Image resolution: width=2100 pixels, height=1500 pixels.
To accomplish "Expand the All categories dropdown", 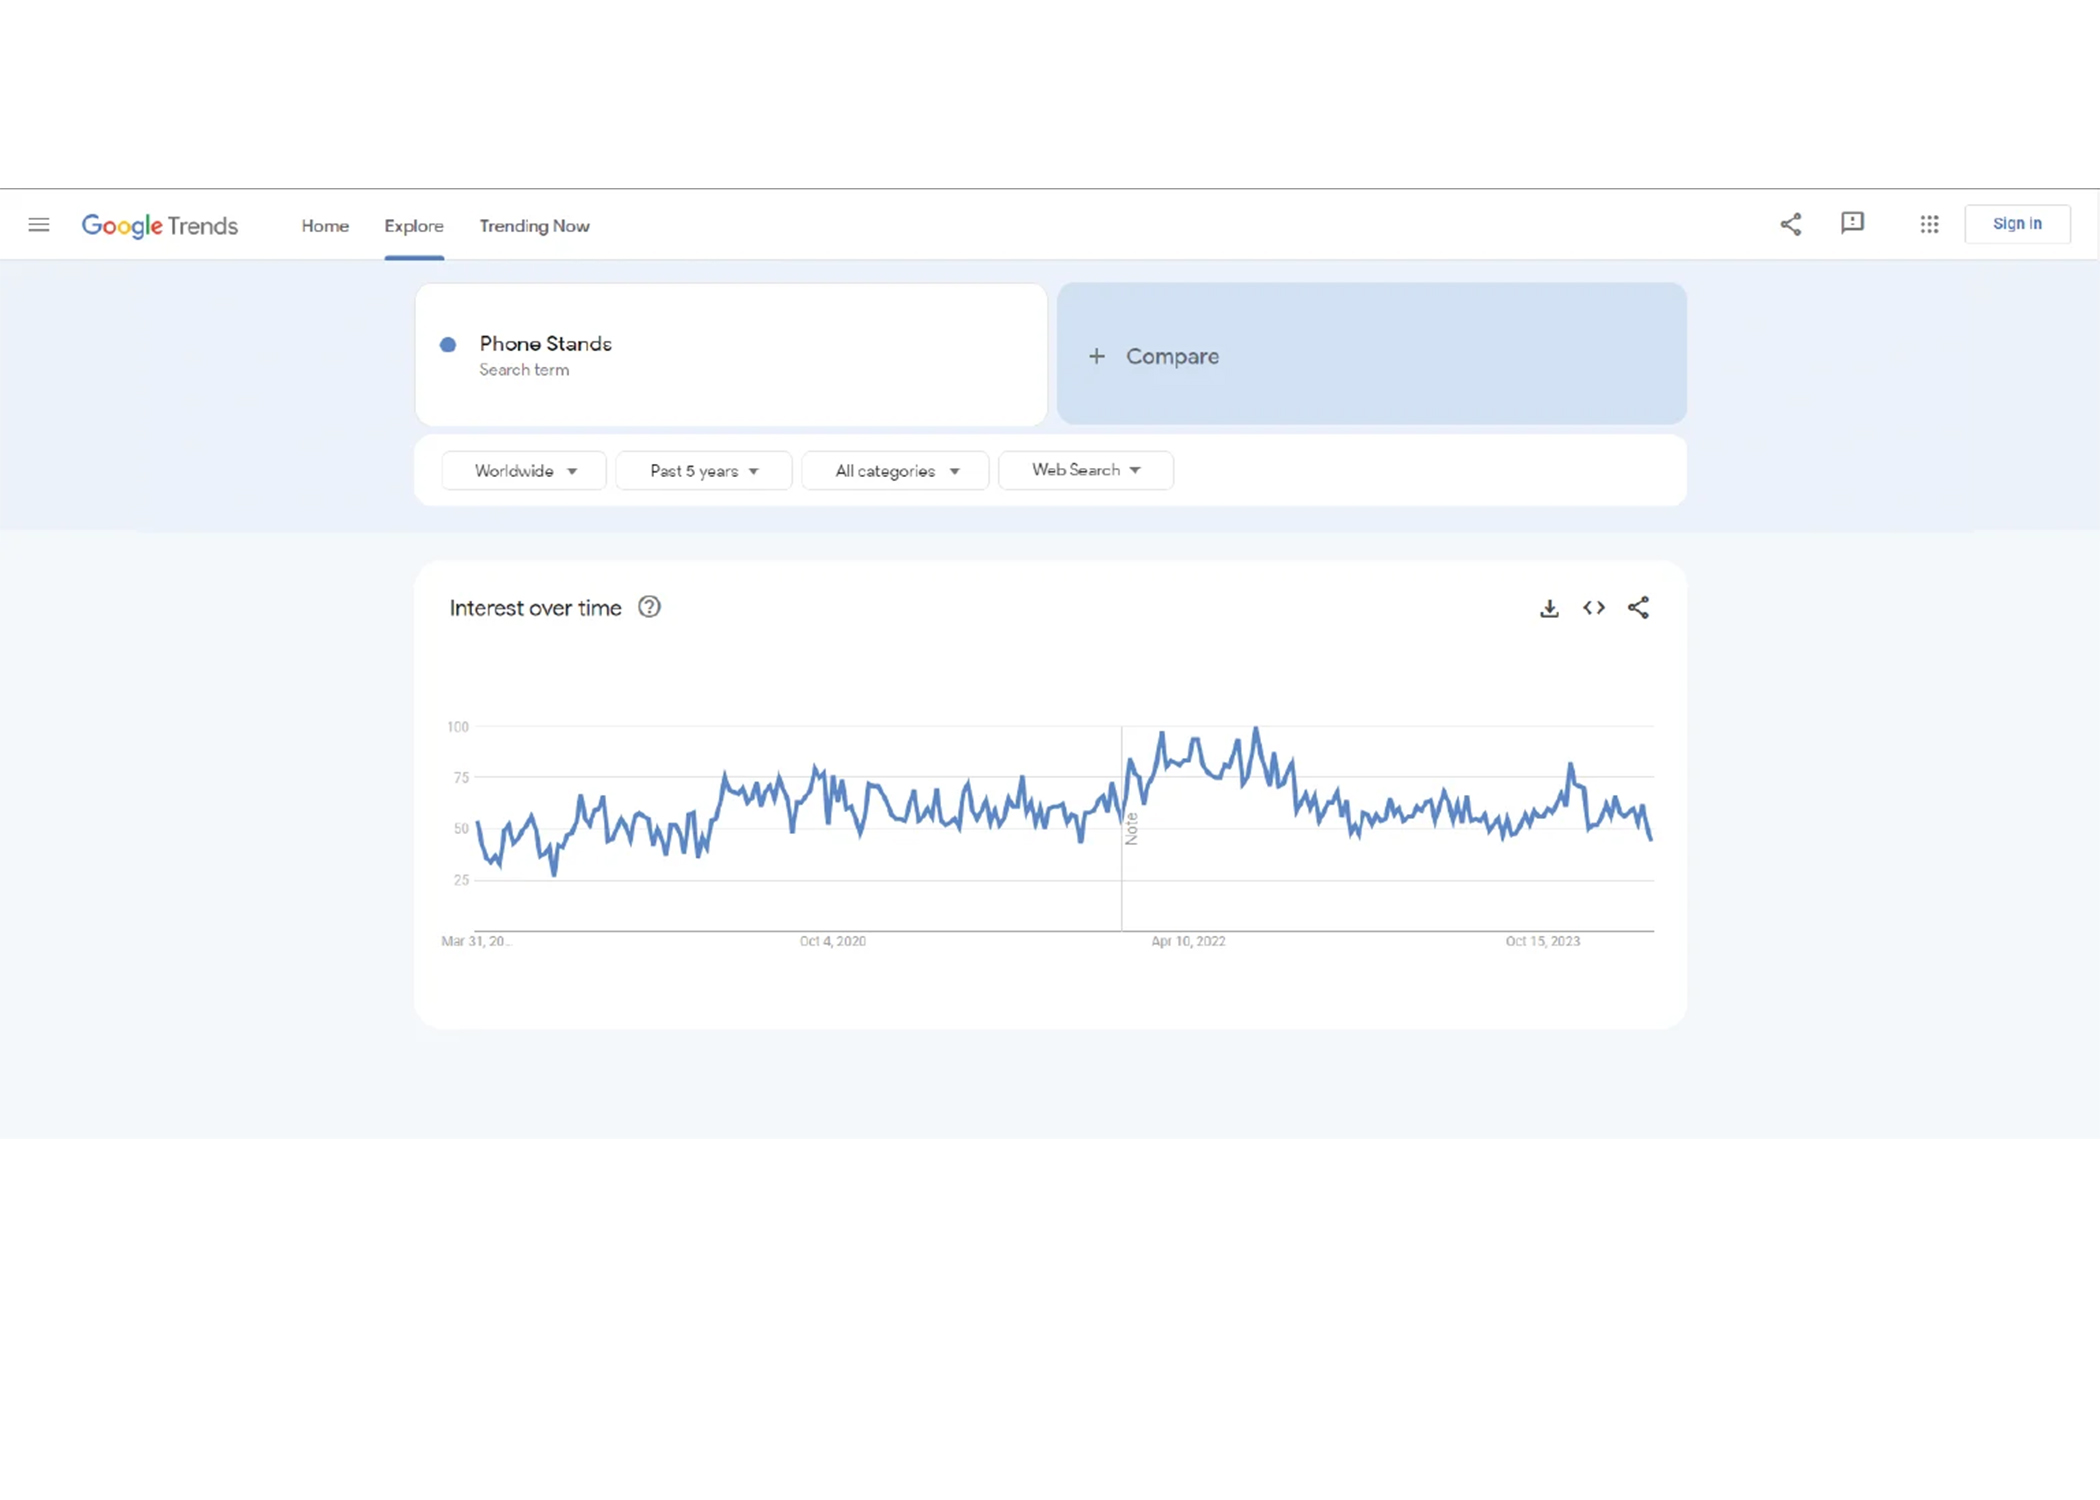I will [x=896, y=471].
